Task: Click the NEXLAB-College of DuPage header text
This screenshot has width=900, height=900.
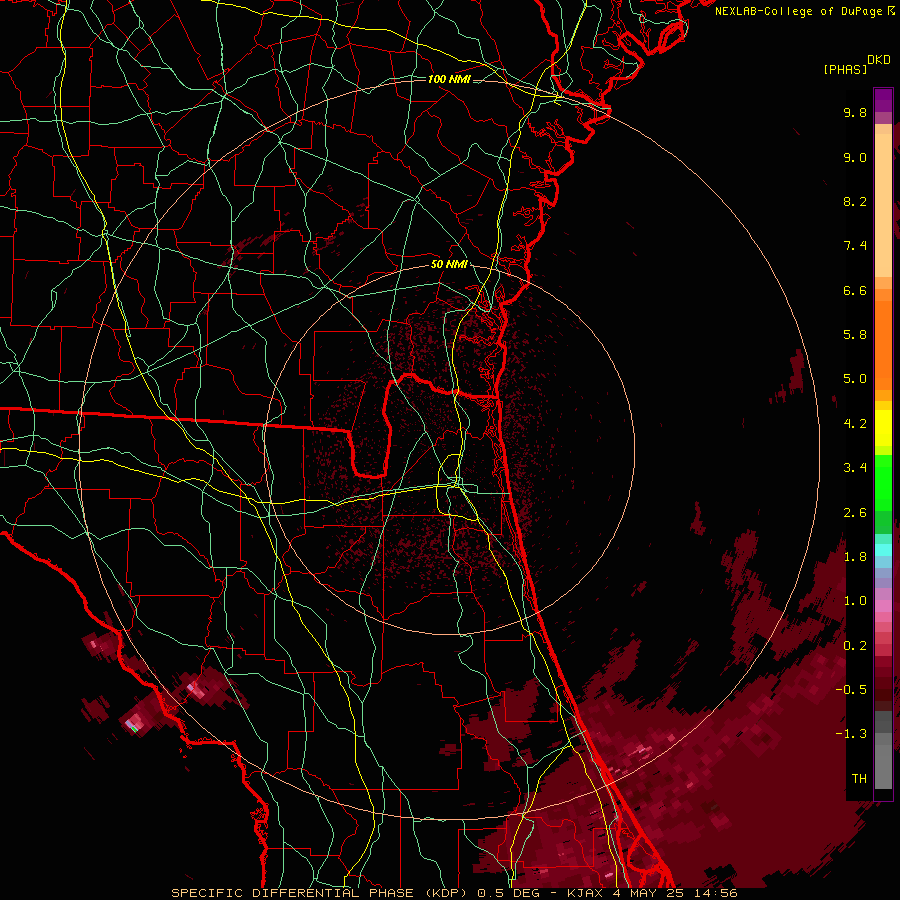Action: coord(801,11)
